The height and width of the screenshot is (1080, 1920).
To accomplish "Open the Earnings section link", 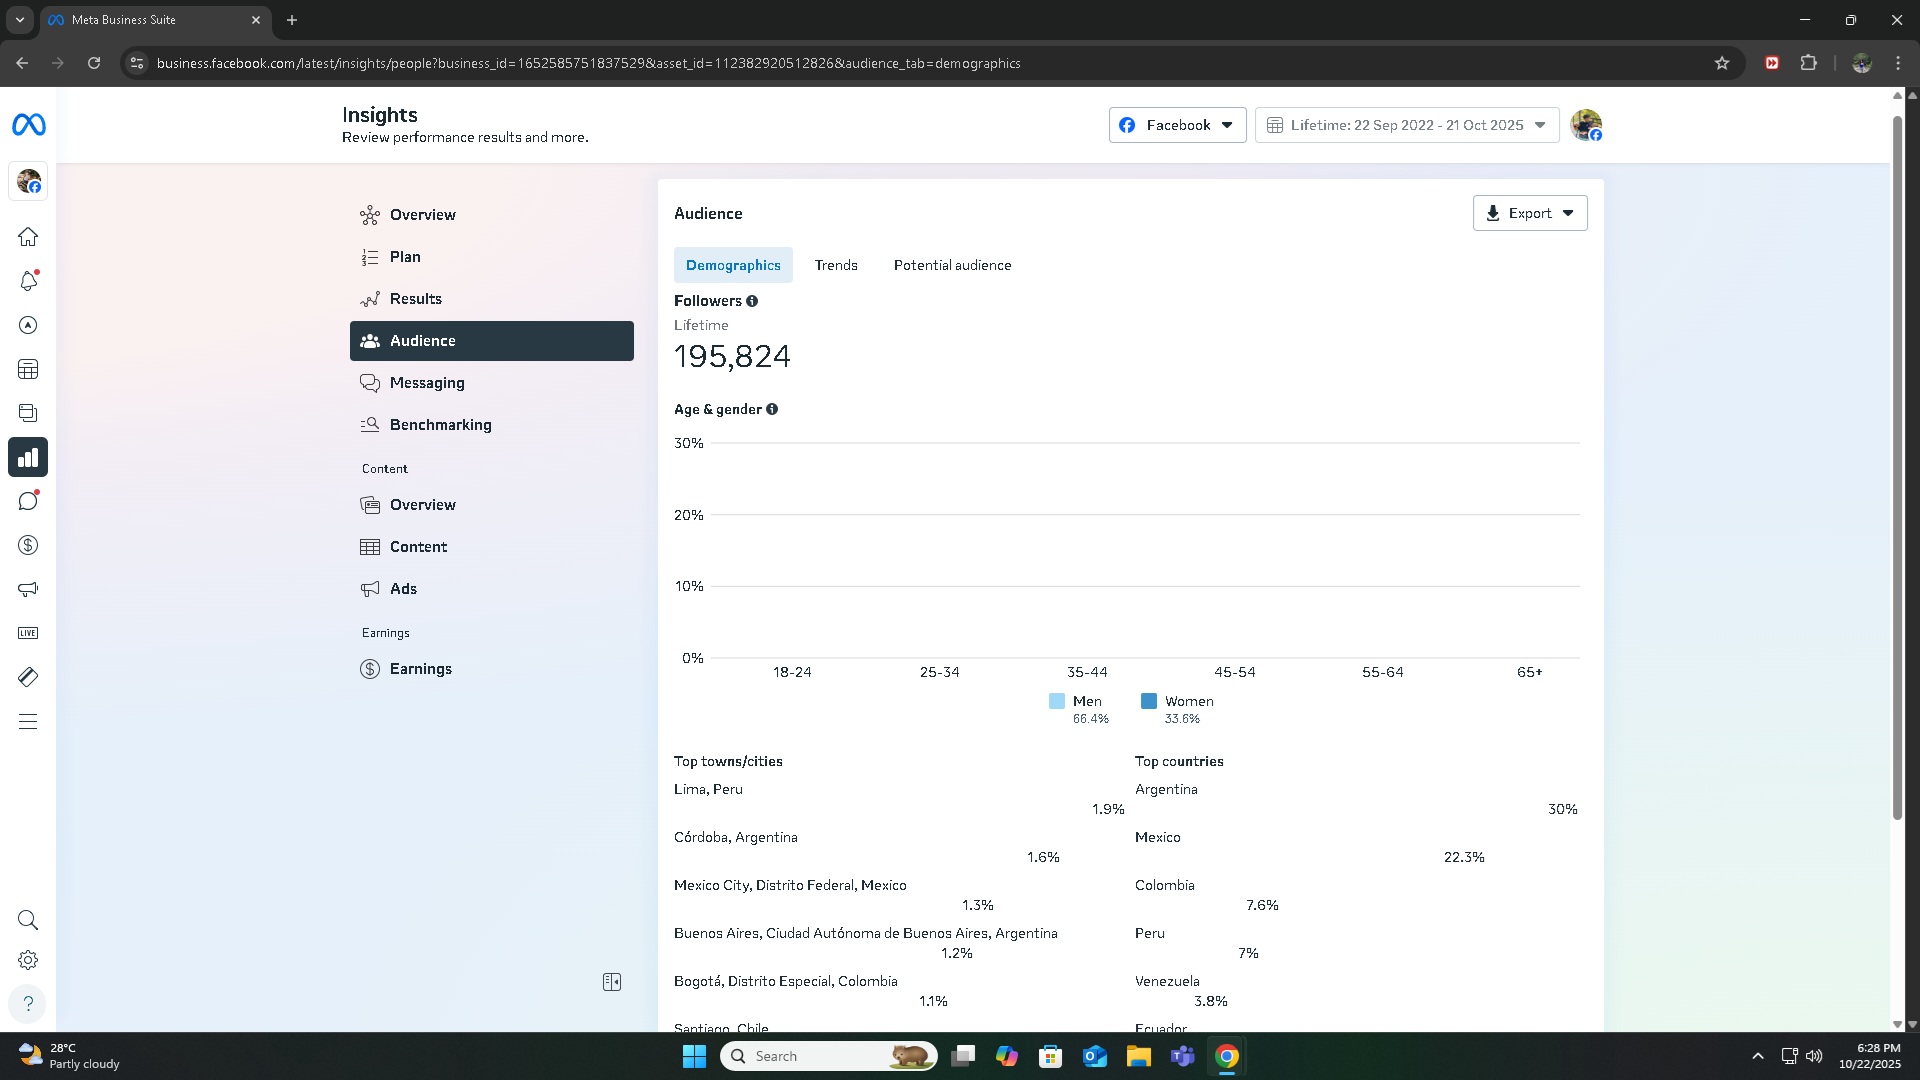I will click(420, 669).
